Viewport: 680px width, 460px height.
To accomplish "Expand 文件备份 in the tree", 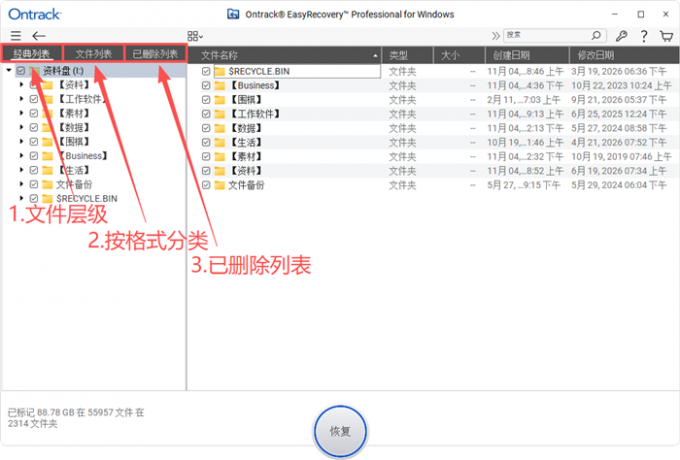I will [x=21, y=184].
